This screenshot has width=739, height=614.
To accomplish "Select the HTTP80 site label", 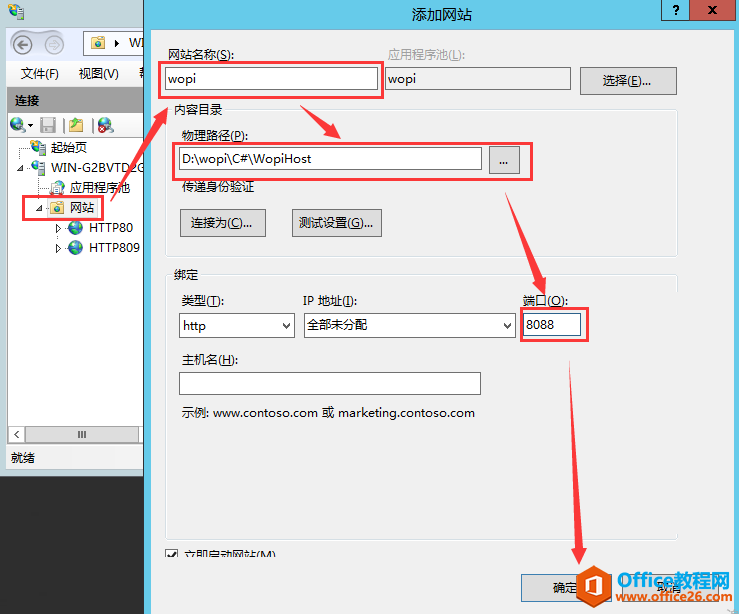I will click(111, 228).
